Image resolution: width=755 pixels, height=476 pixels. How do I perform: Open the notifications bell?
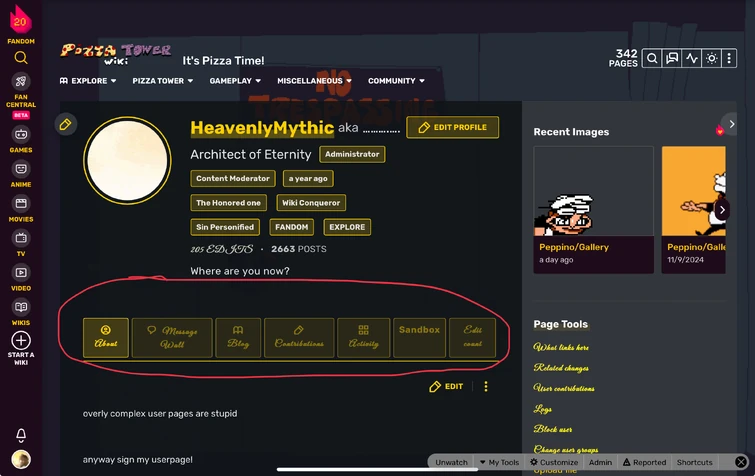(21, 435)
